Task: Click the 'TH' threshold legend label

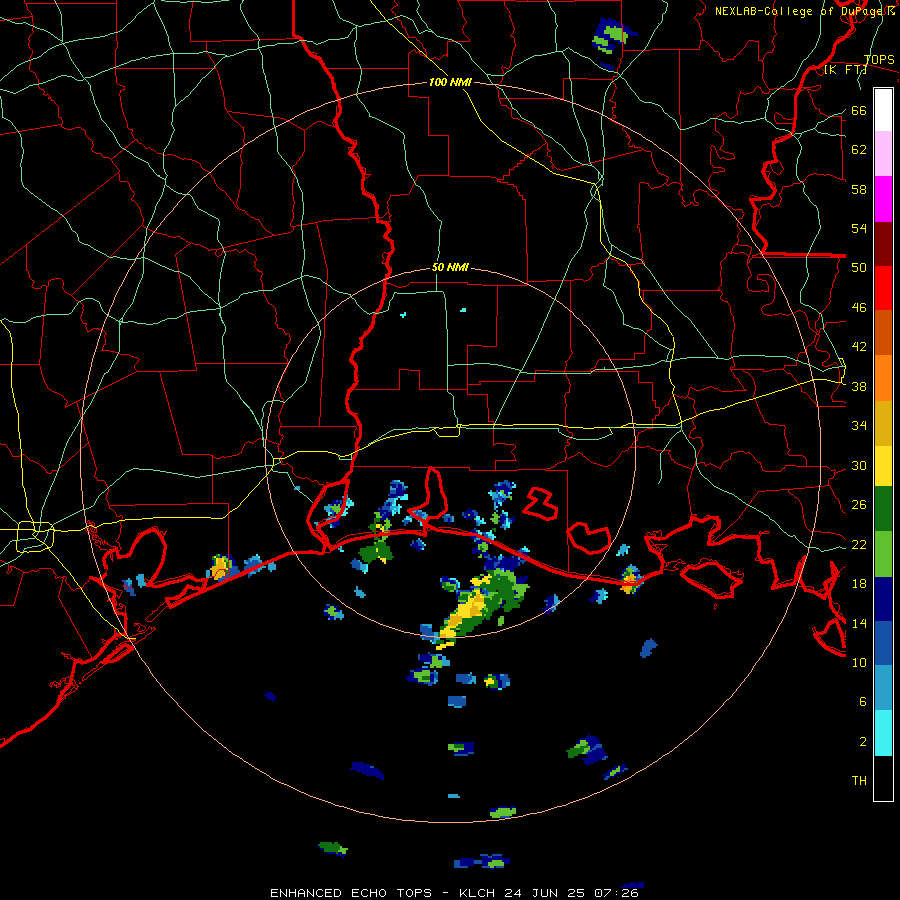Action: pyautogui.click(x=859, y=780)
